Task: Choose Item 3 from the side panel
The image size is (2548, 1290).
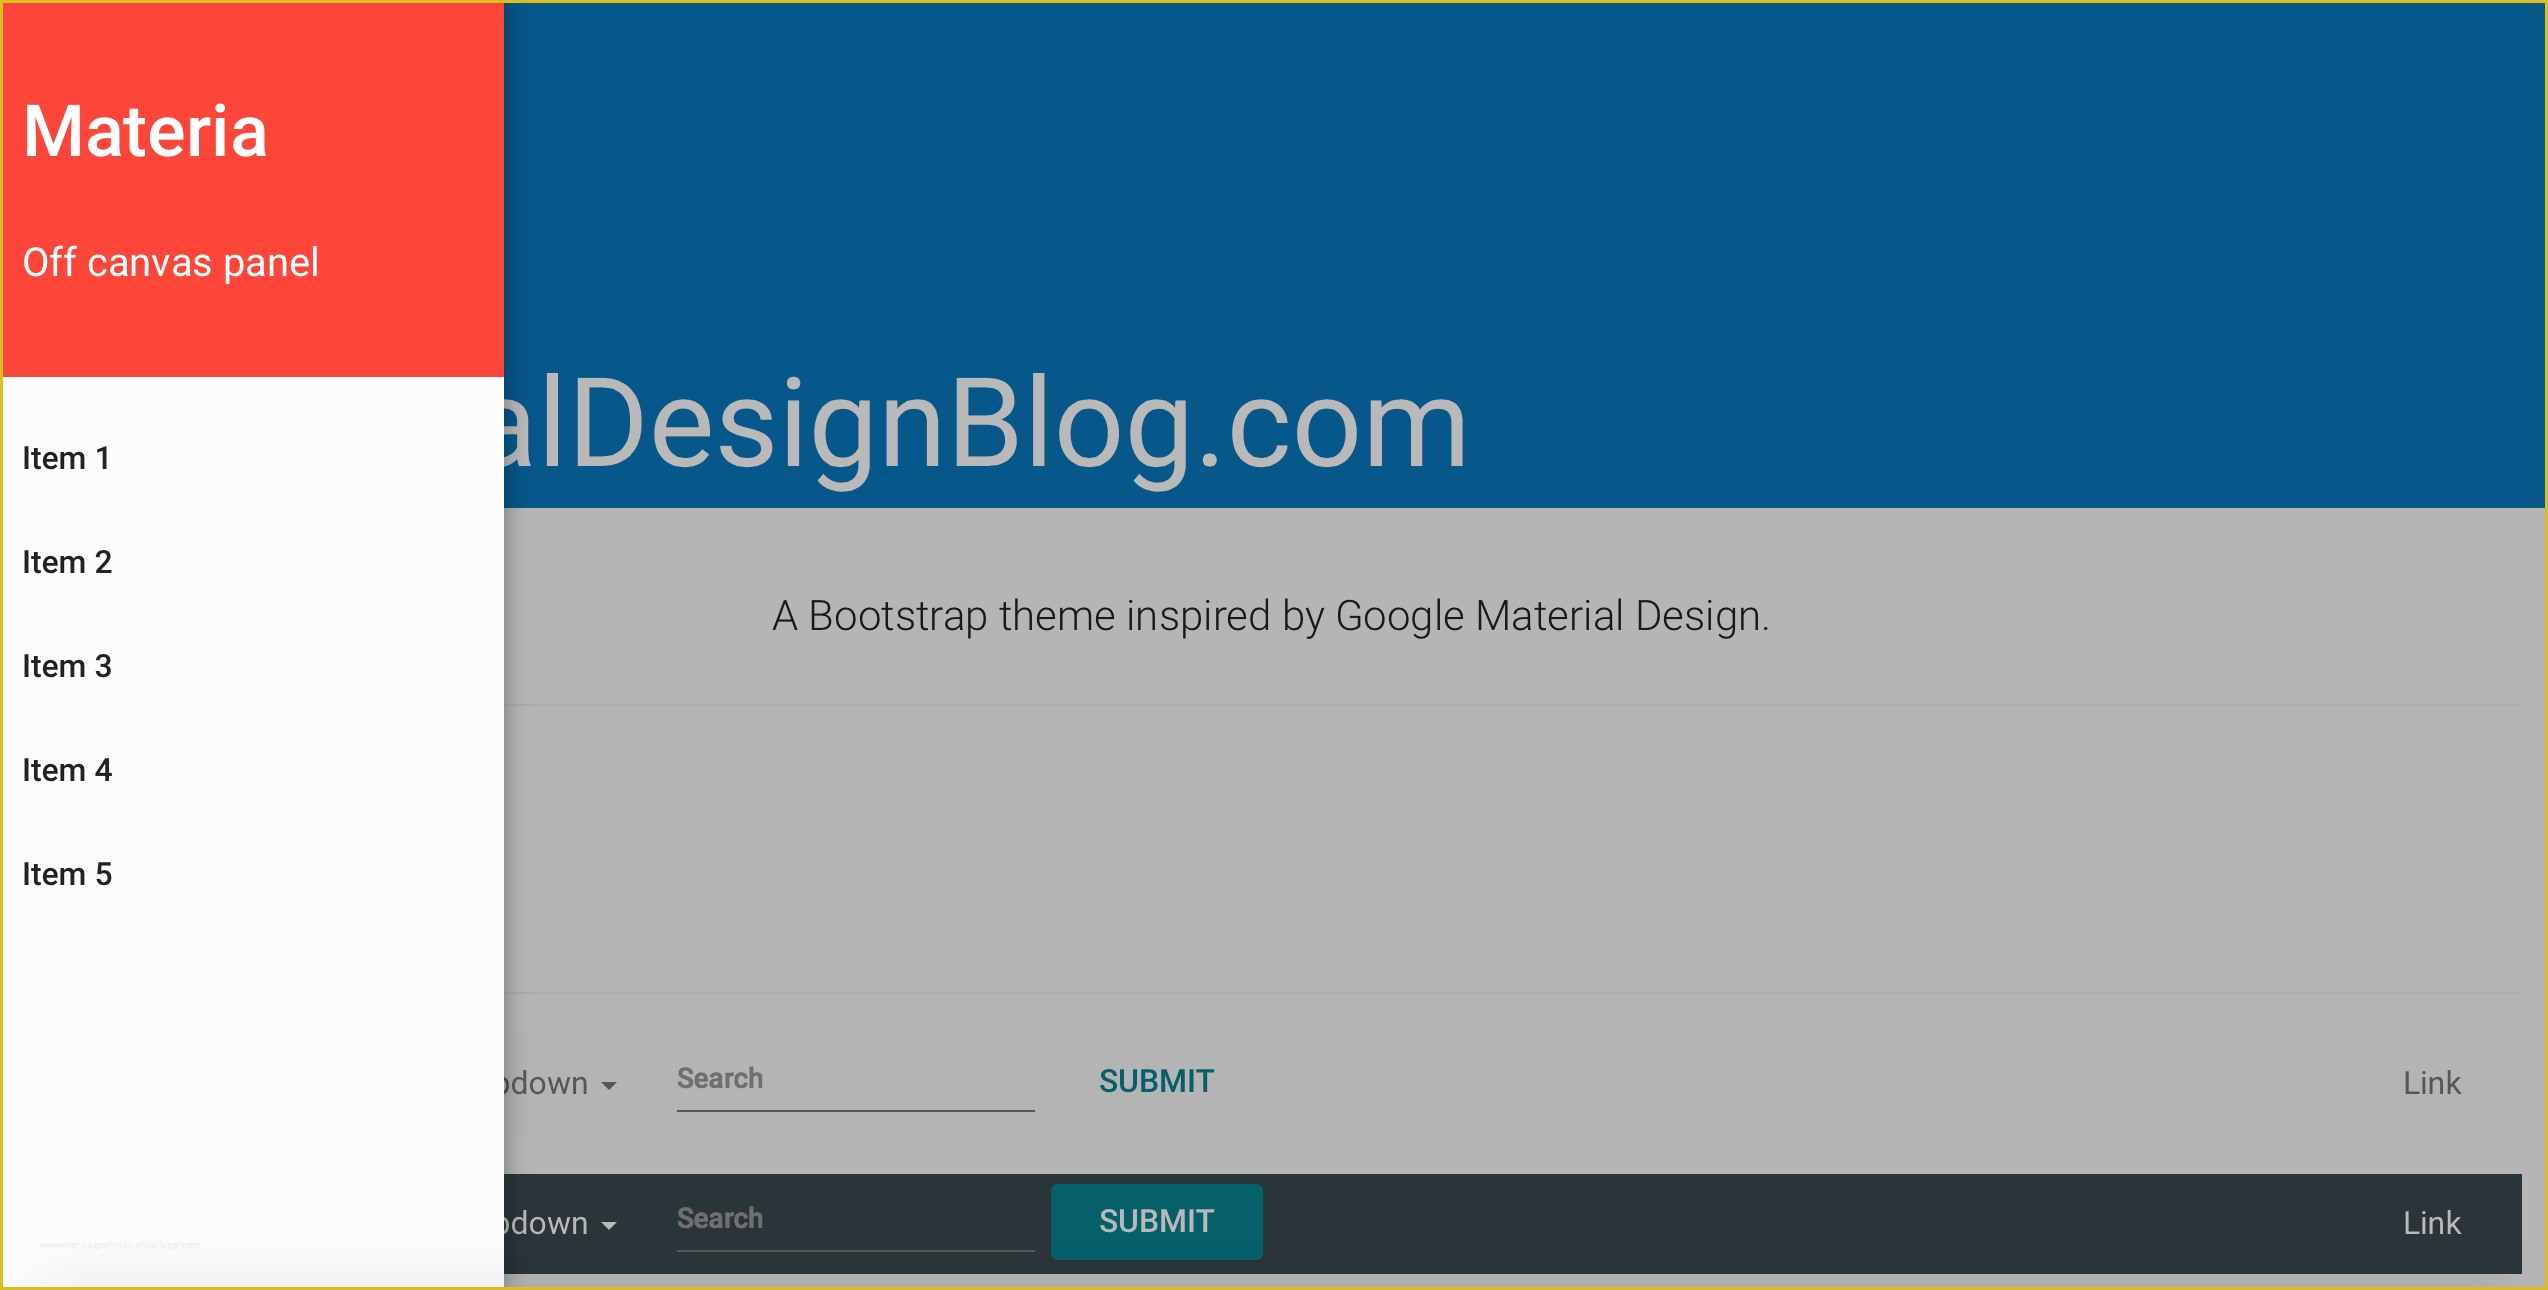Action: tap(66, 666)
